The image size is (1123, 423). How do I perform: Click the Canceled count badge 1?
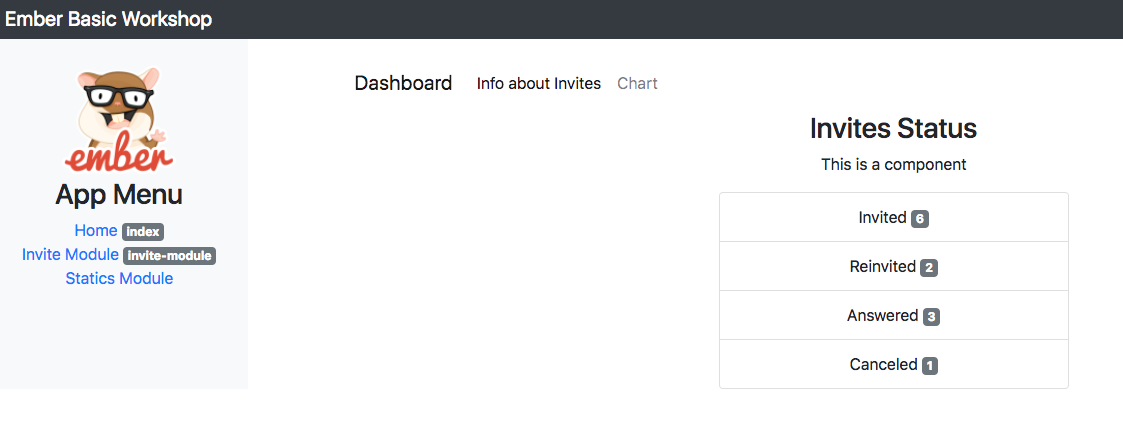(x=930, y=366)
